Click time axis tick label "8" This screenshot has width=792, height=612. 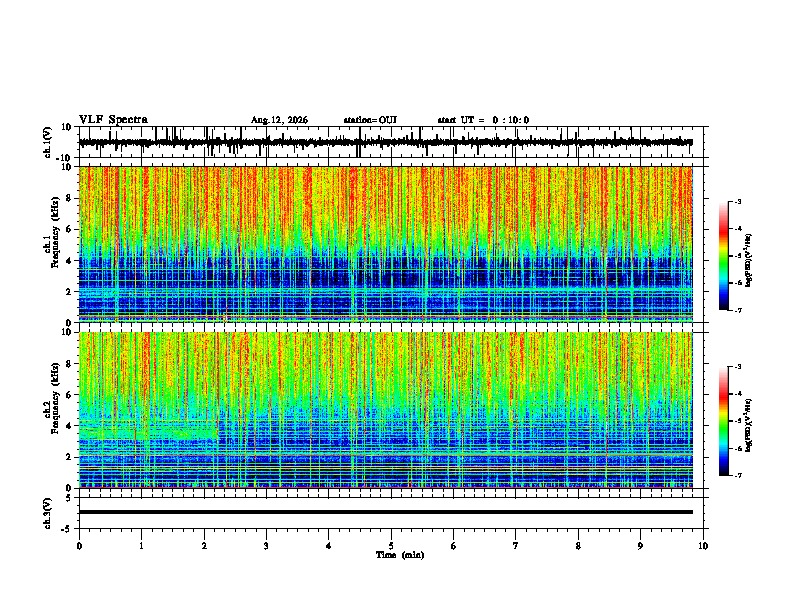point(578,546)
